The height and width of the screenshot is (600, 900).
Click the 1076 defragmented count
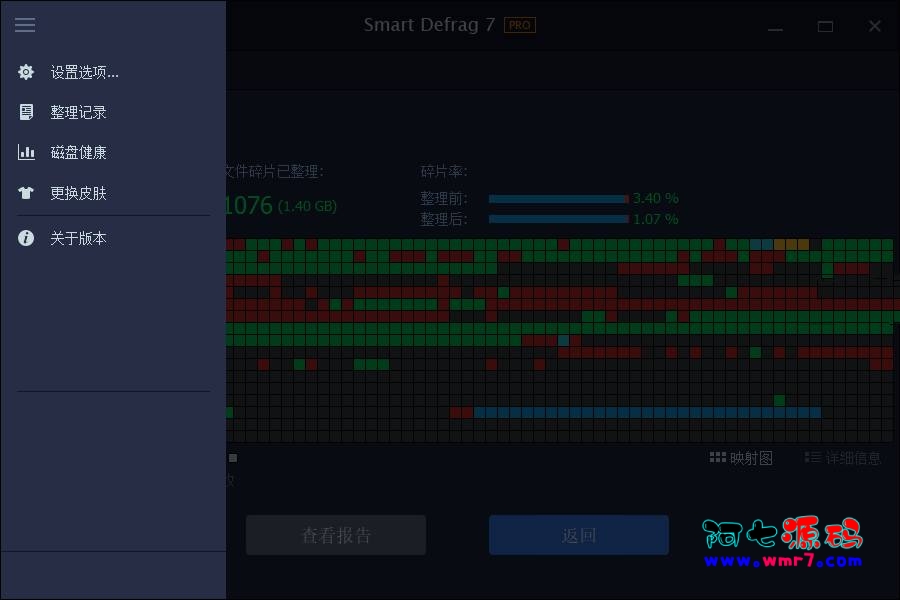[x=249, y=205]
